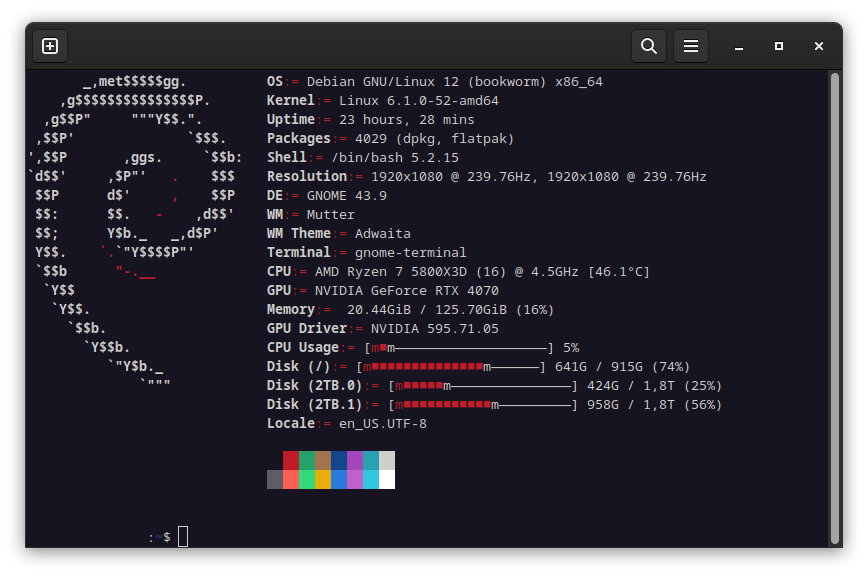The width and height of the screenshot is (868, 576).
Task: Click the '5%' CPU usage value
Action: [571, 348]
